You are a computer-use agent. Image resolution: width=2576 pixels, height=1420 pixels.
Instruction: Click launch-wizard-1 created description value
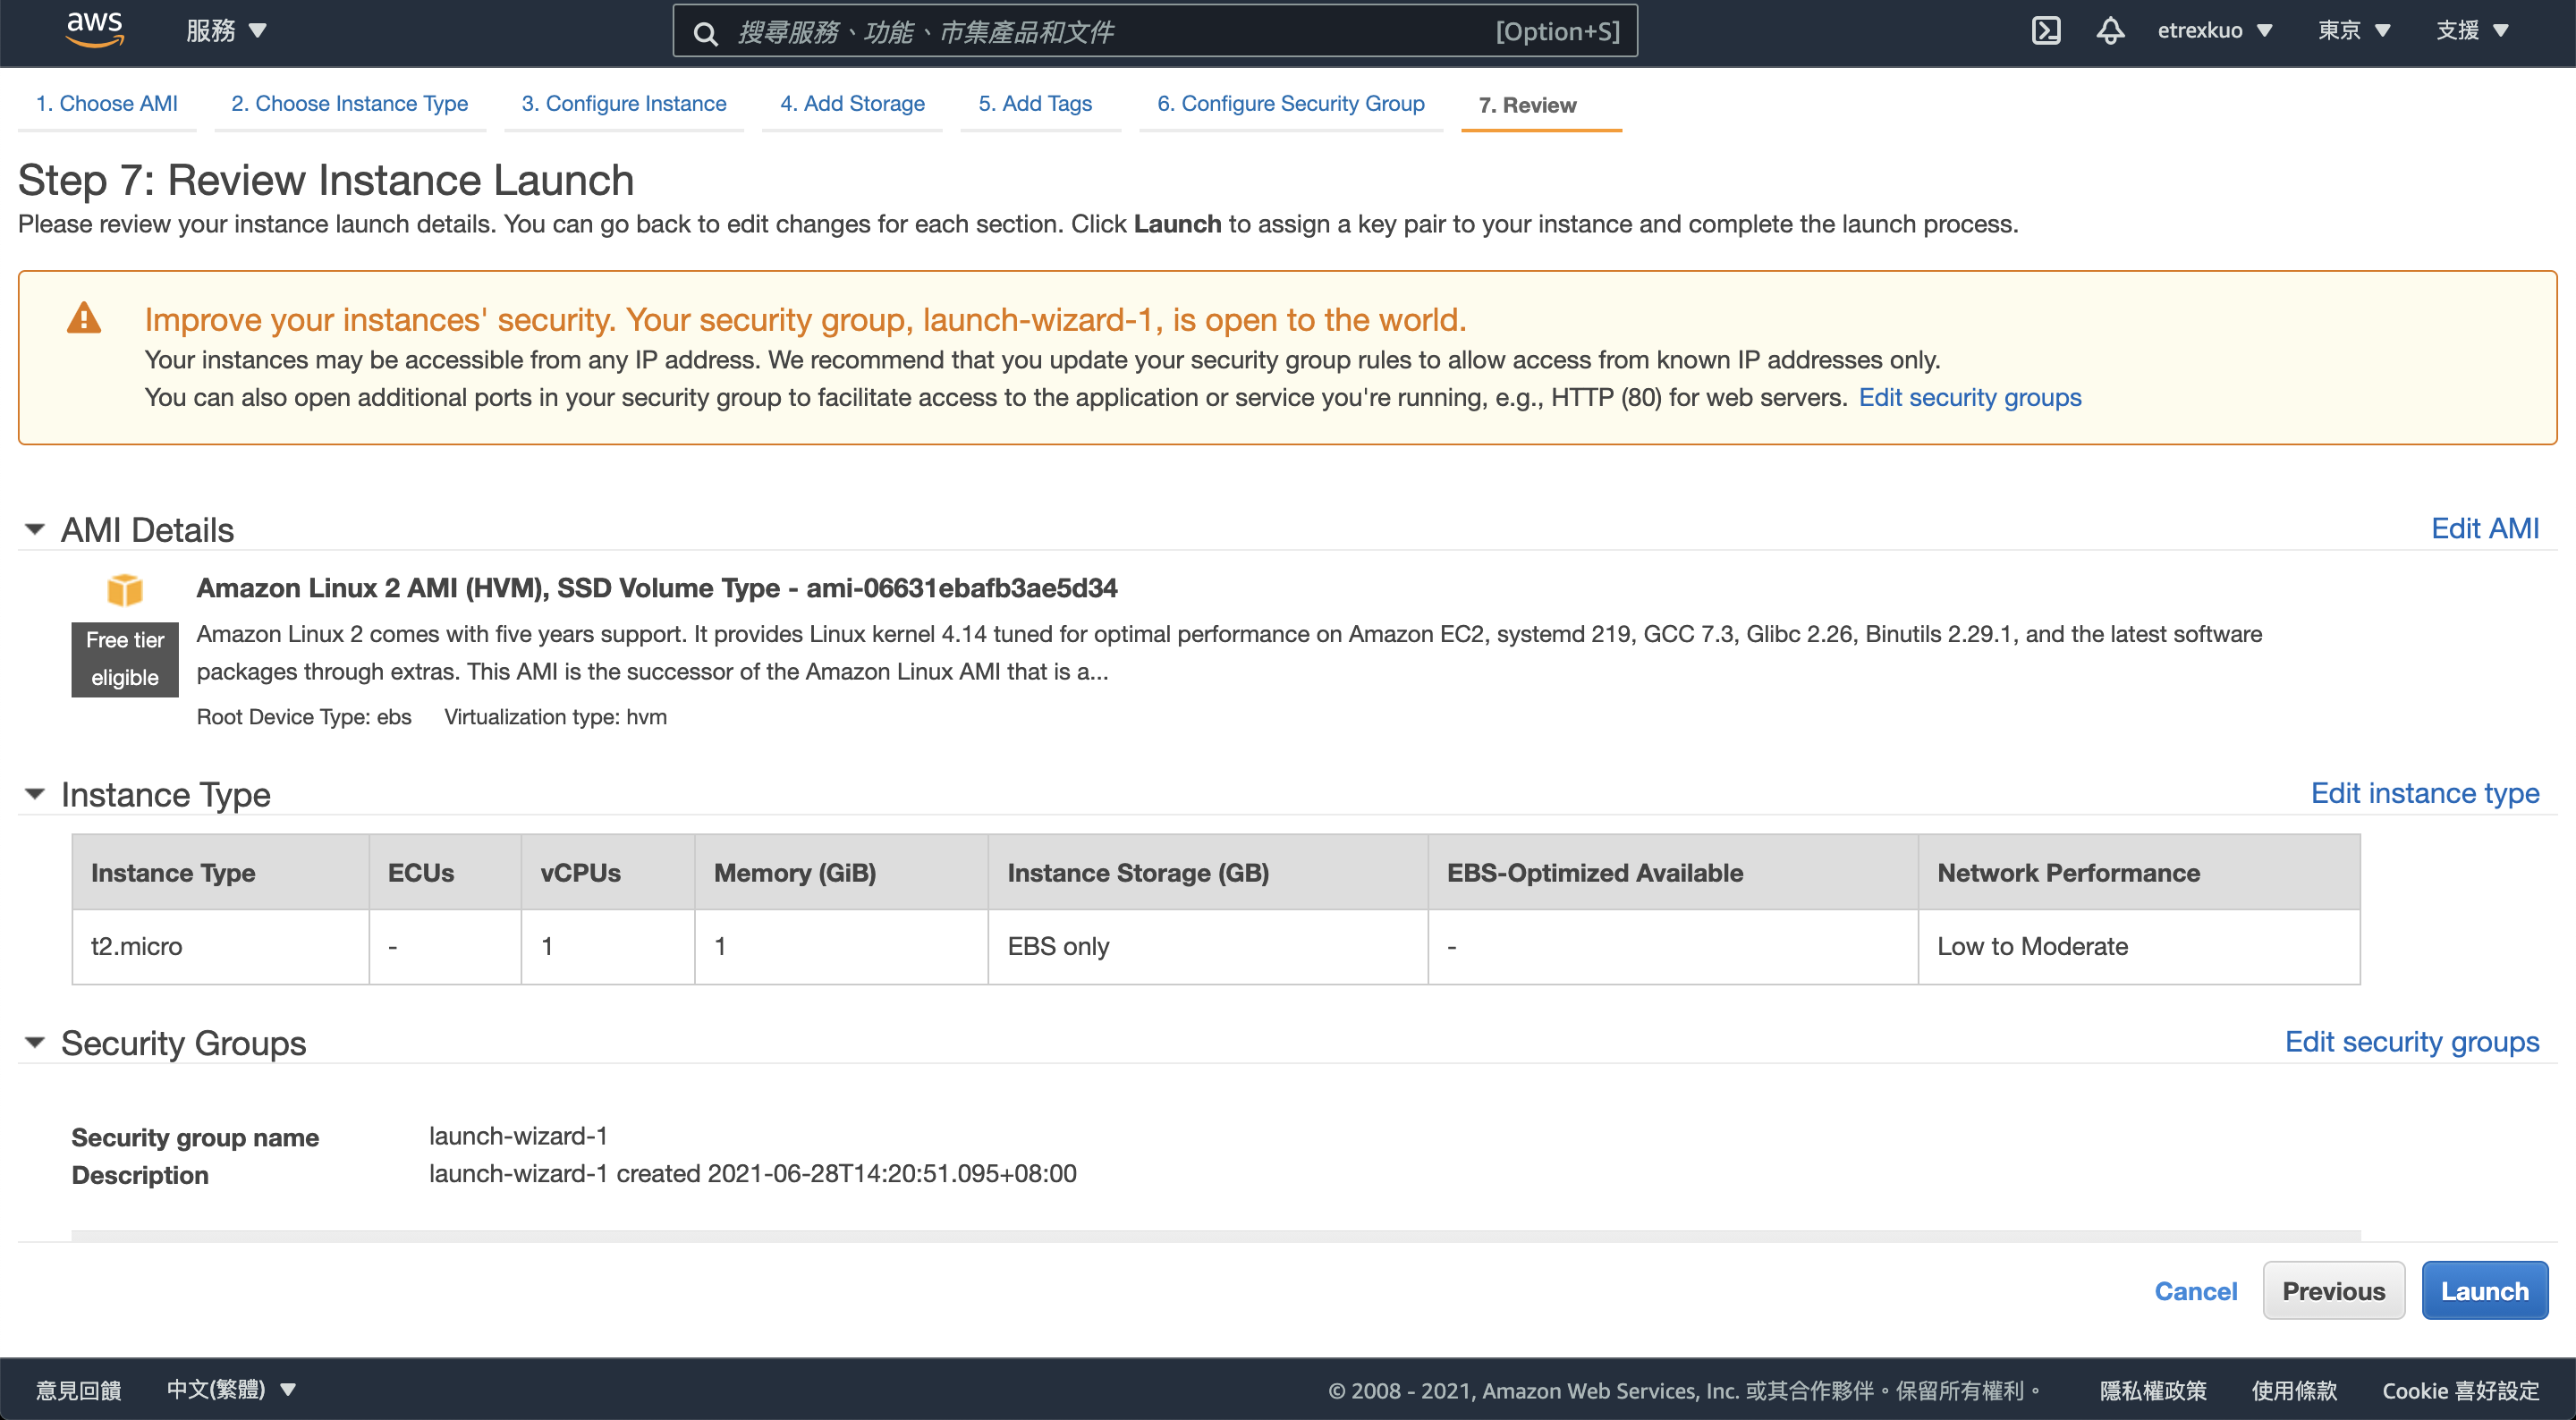[x=752, y=1173]
